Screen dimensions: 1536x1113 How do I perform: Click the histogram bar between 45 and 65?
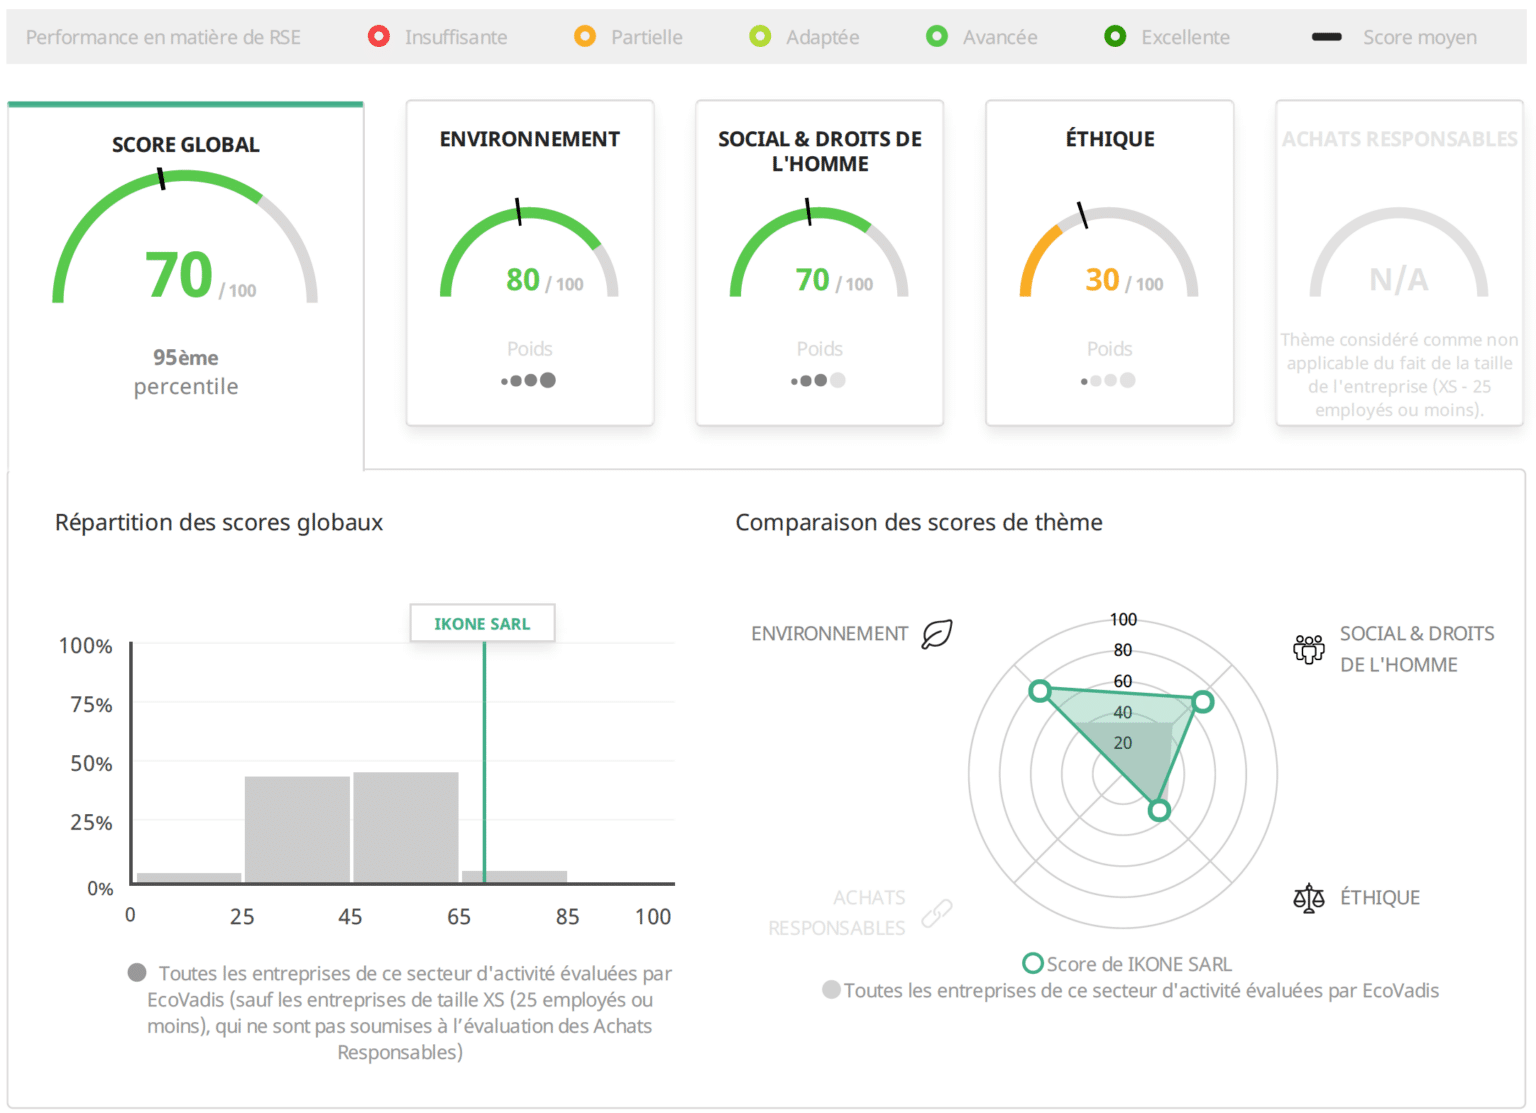pyautogui.click(x=406, y=828)
